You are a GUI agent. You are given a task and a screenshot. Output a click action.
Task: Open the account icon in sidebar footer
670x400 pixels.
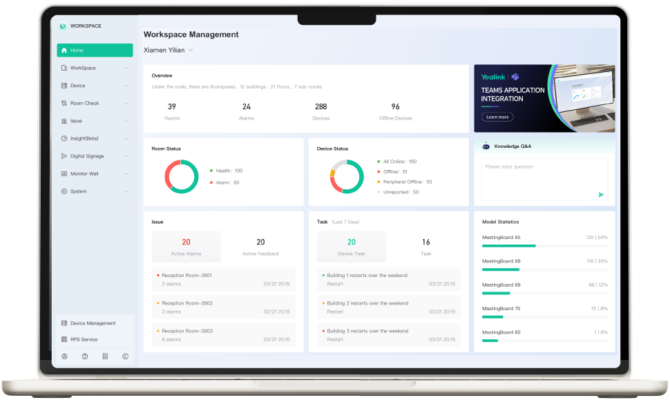[64, 356]
